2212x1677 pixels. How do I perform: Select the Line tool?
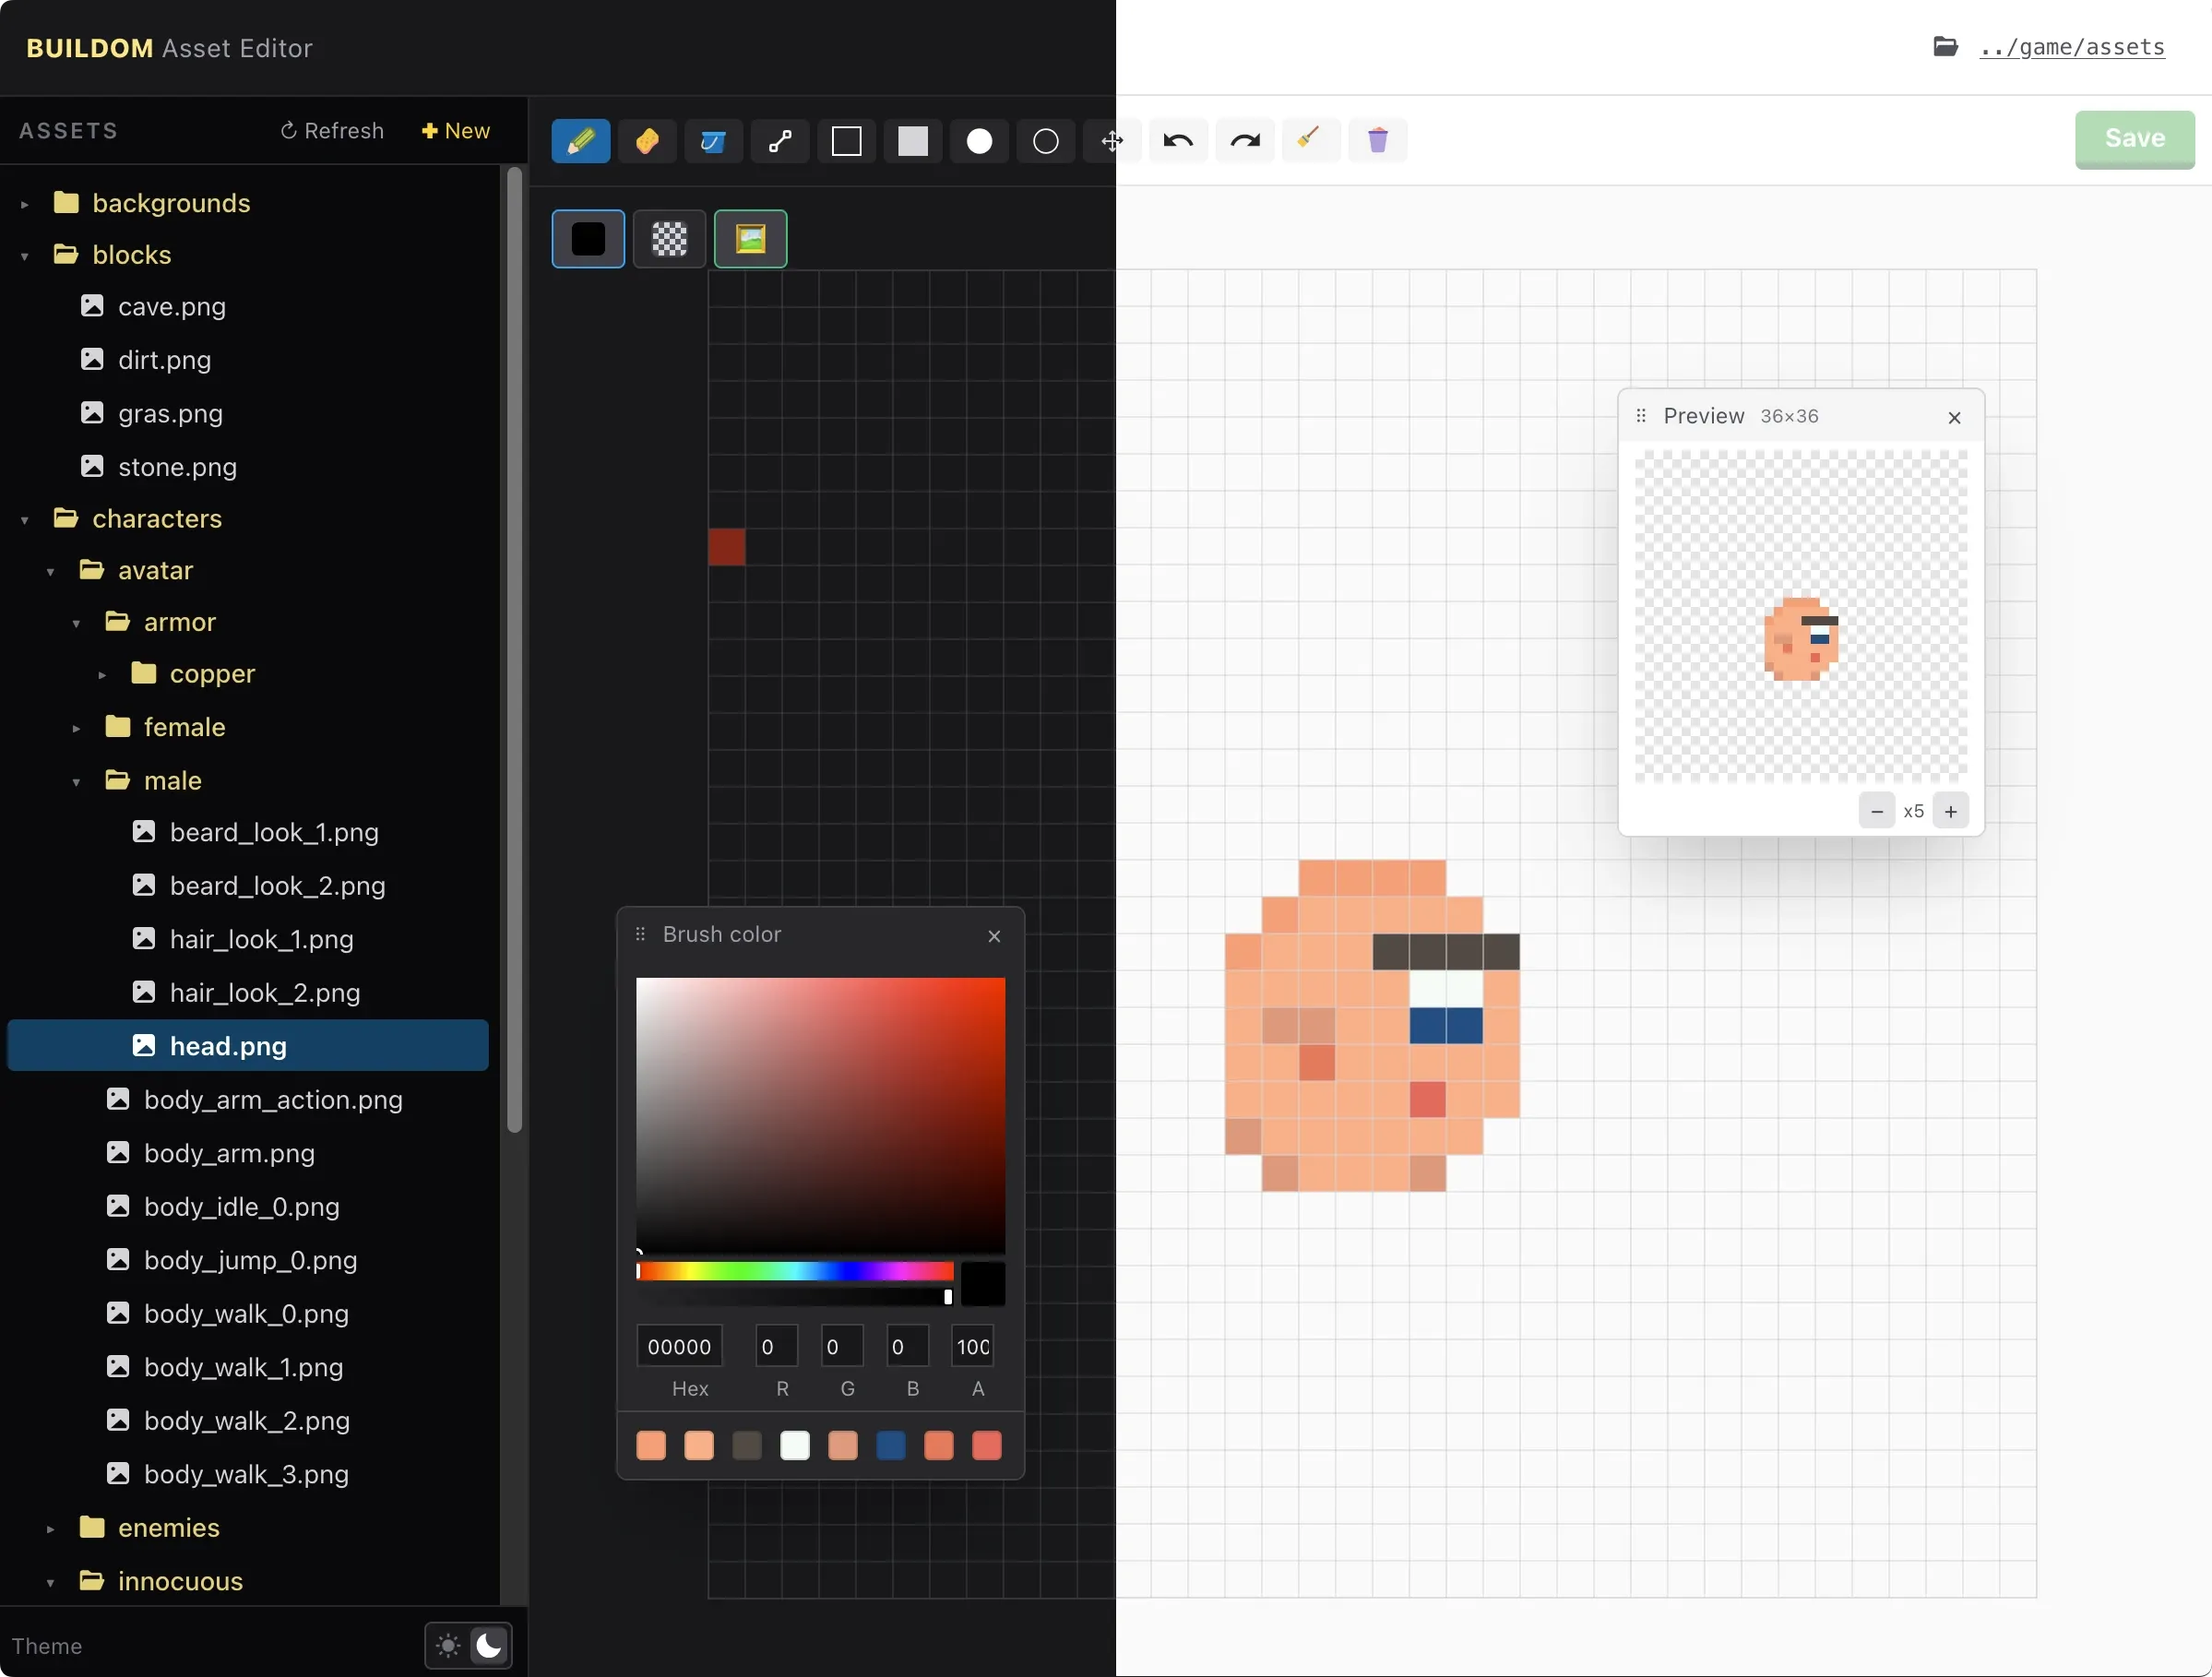(780, 141)
